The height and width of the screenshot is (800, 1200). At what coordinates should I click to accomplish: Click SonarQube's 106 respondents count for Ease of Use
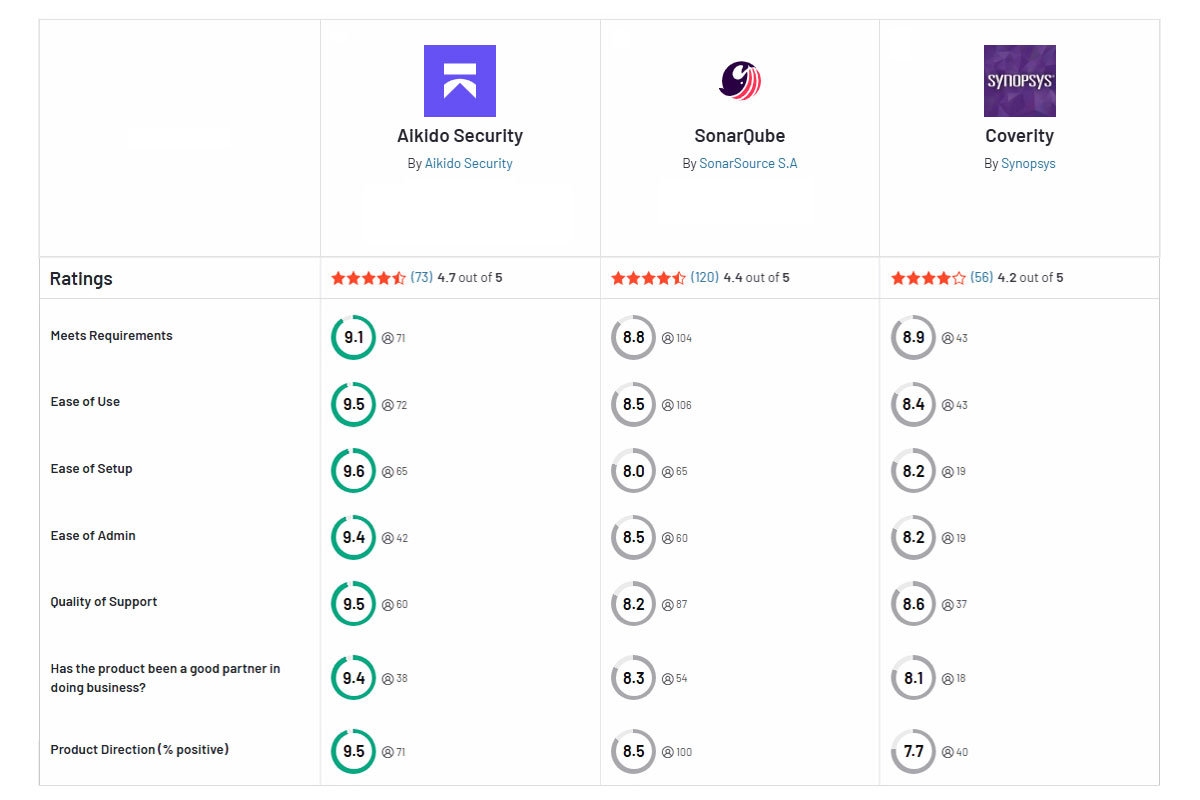tap(677, 405)
